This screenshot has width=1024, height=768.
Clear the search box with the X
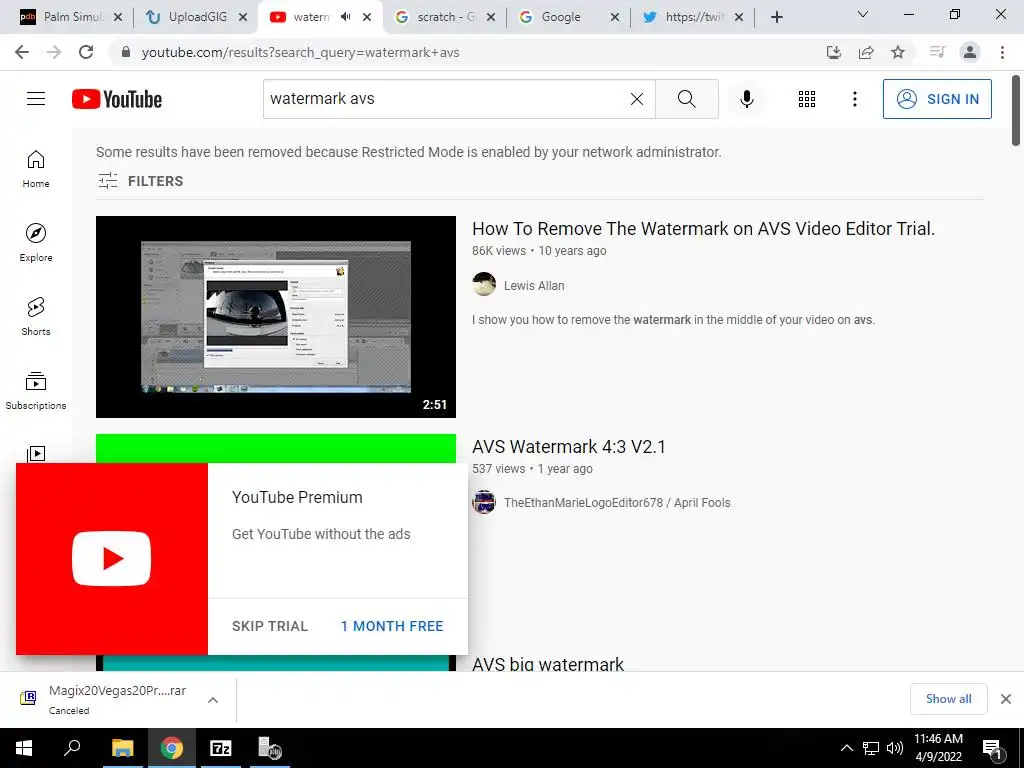pos(637,99)
